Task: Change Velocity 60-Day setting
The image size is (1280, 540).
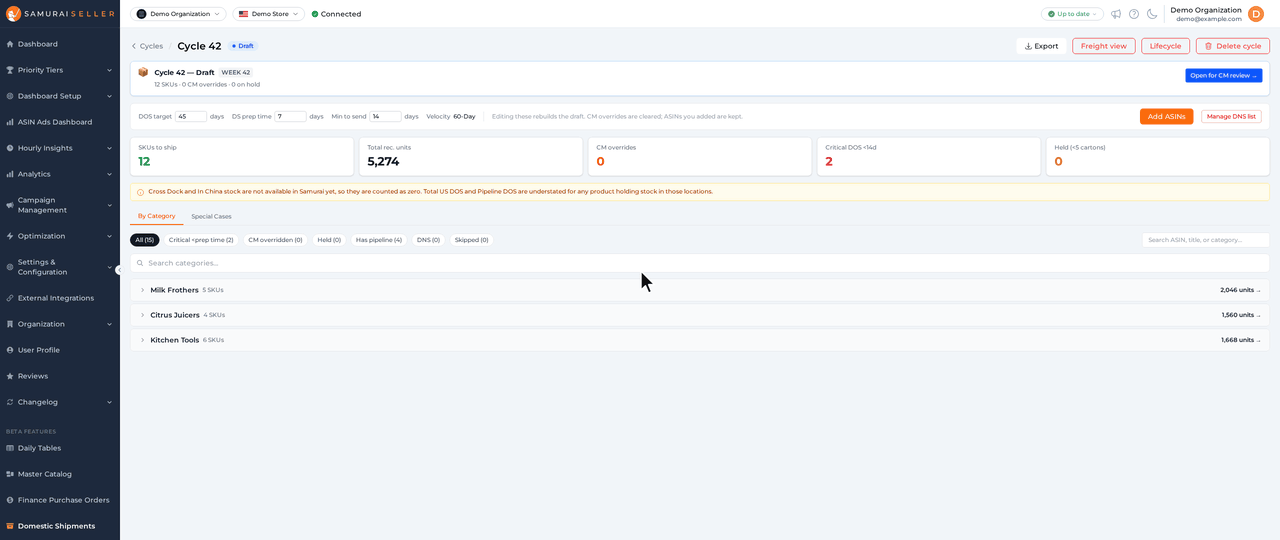Action: coord(464,116)
